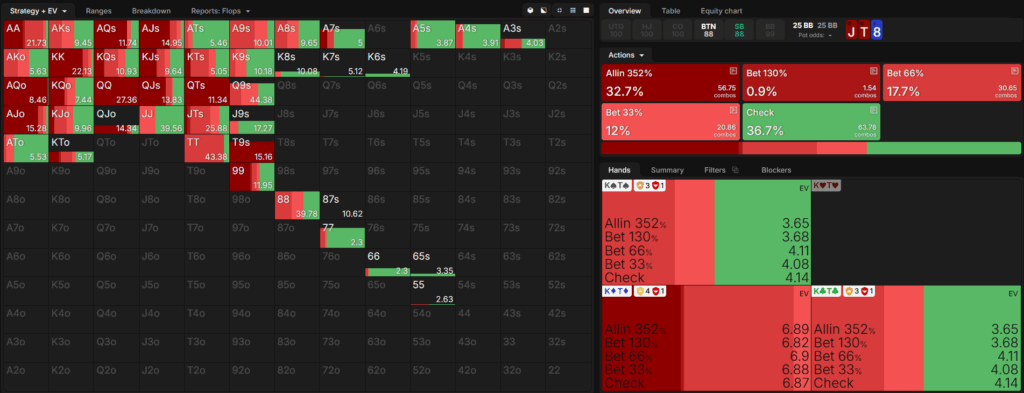Switch to the Breakdown tab

[x=152, y=11]
